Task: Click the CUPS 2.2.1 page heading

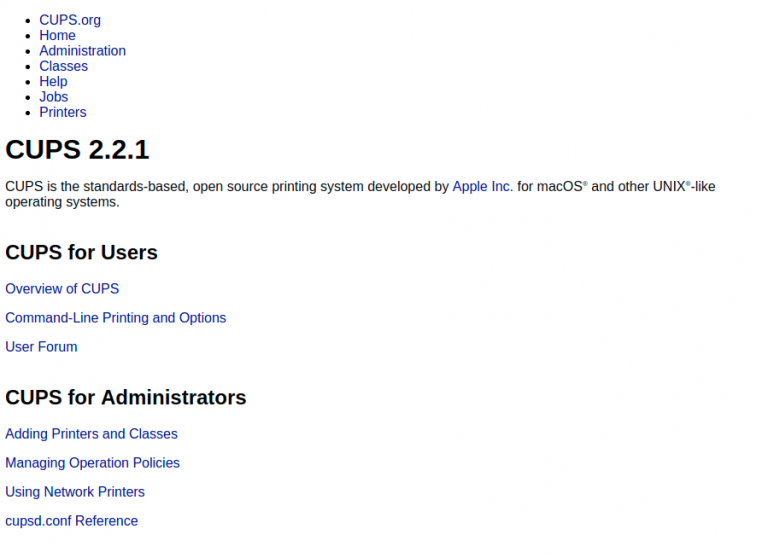Action: [x=77, y=150]
